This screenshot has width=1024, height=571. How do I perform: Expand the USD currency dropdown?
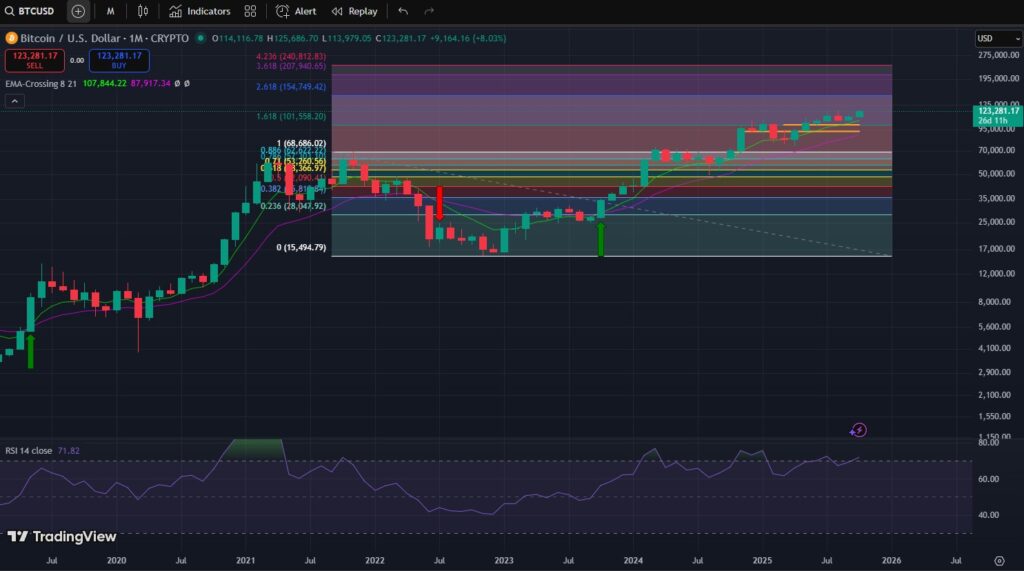pos(990,39)
